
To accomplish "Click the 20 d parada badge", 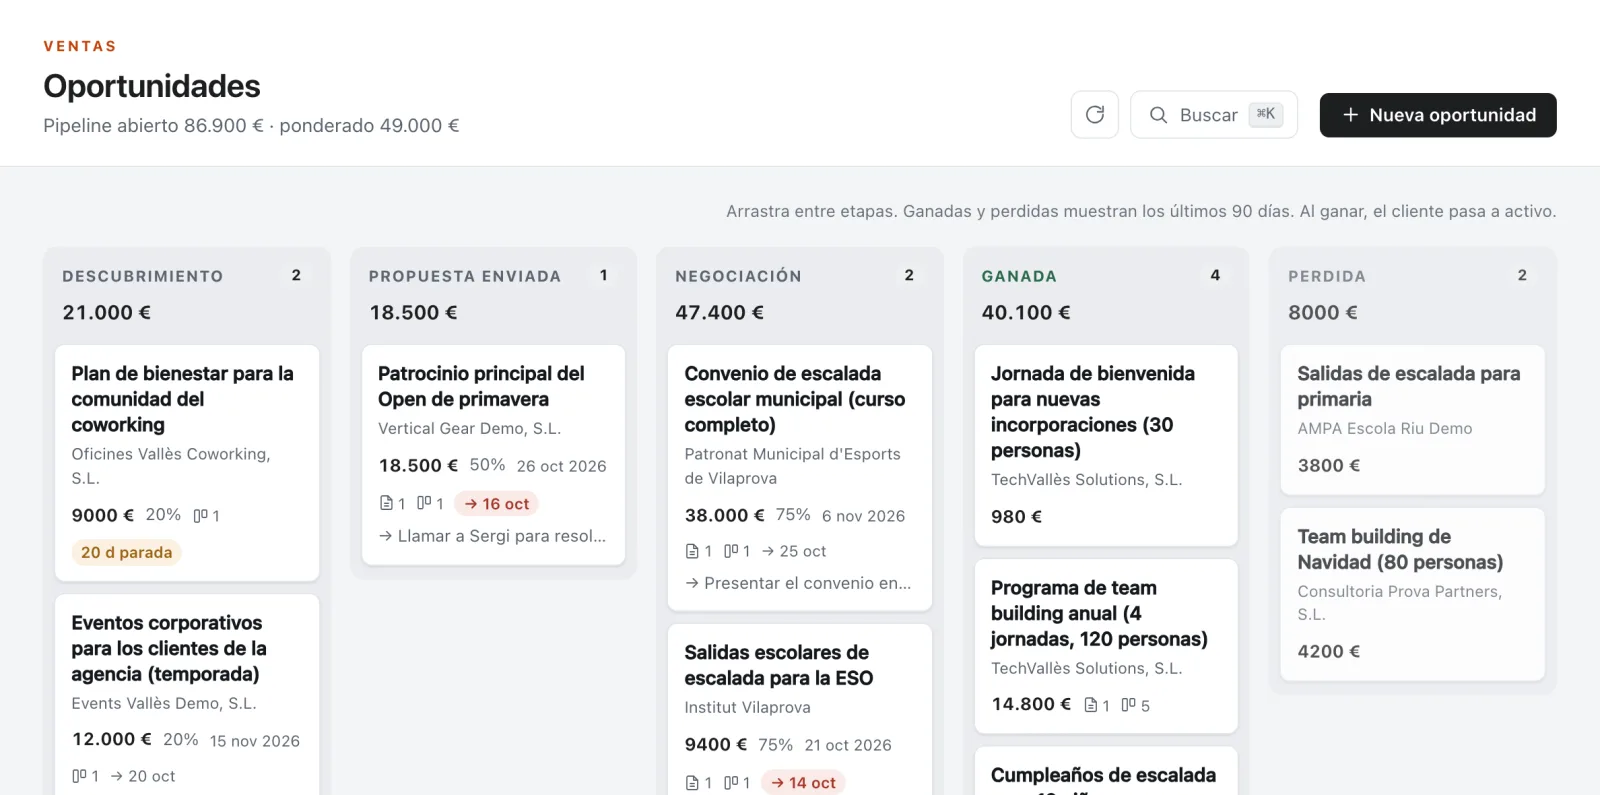I will tap(126, 552).
